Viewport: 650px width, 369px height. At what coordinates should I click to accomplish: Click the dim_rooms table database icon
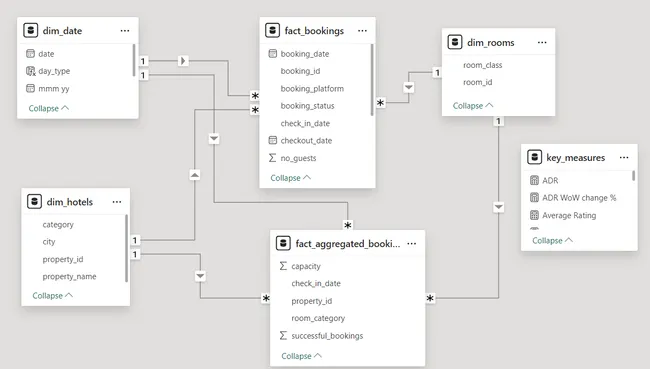click(x=455, y=42)
